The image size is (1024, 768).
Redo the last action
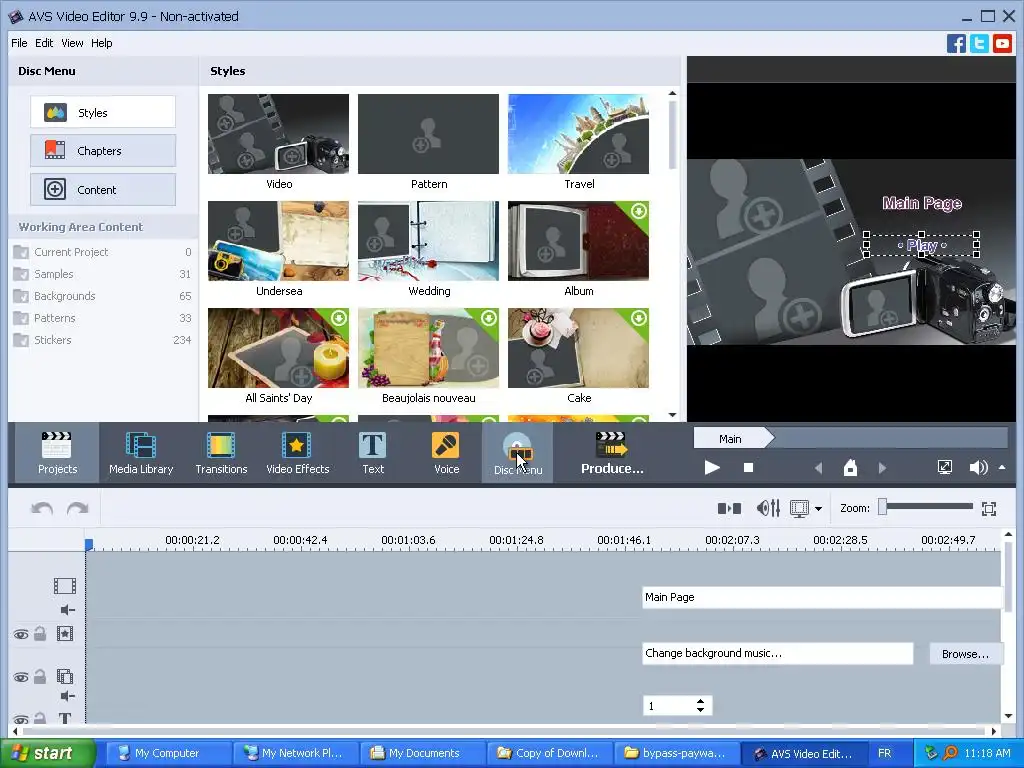tap(78, 508)
